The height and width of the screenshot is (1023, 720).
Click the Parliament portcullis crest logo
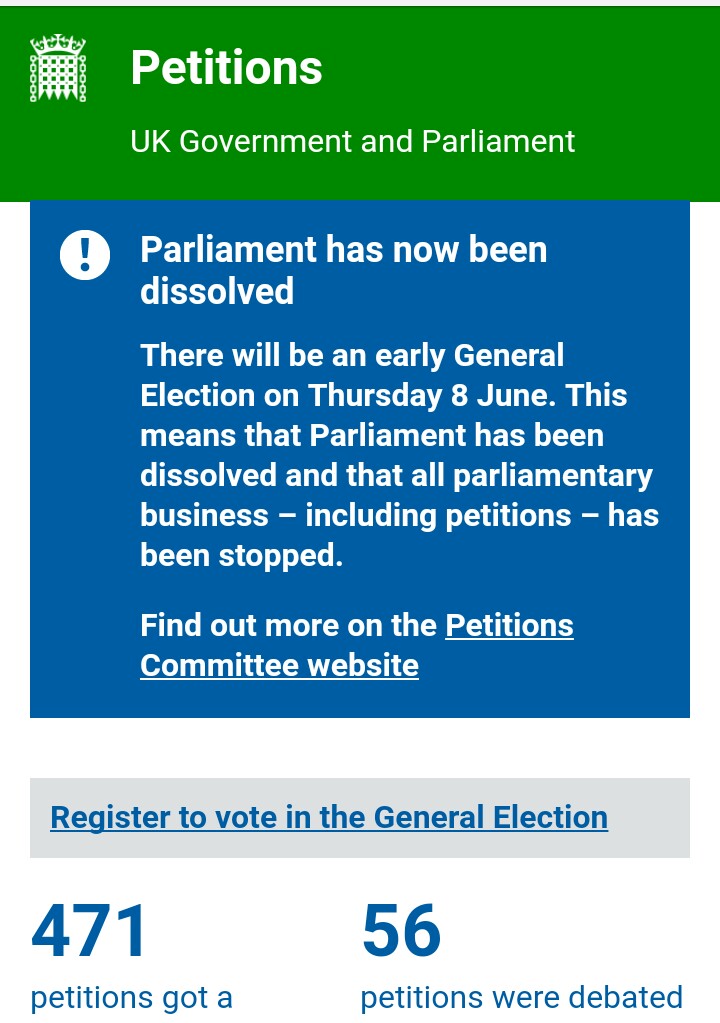tap(58, 68)
